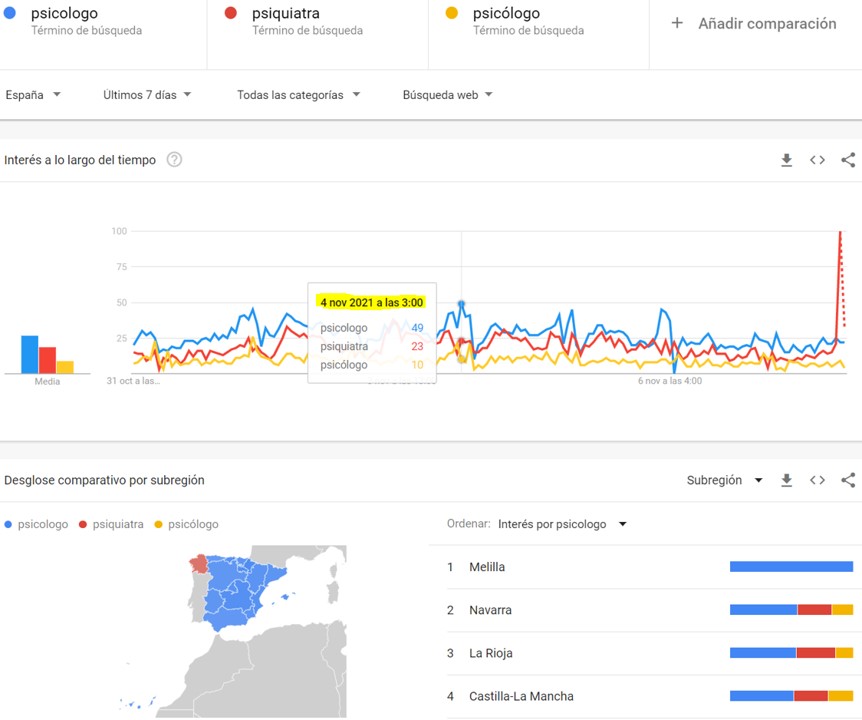
Task: Open embed code for subregion breakdown
Action: click(817, 480)
